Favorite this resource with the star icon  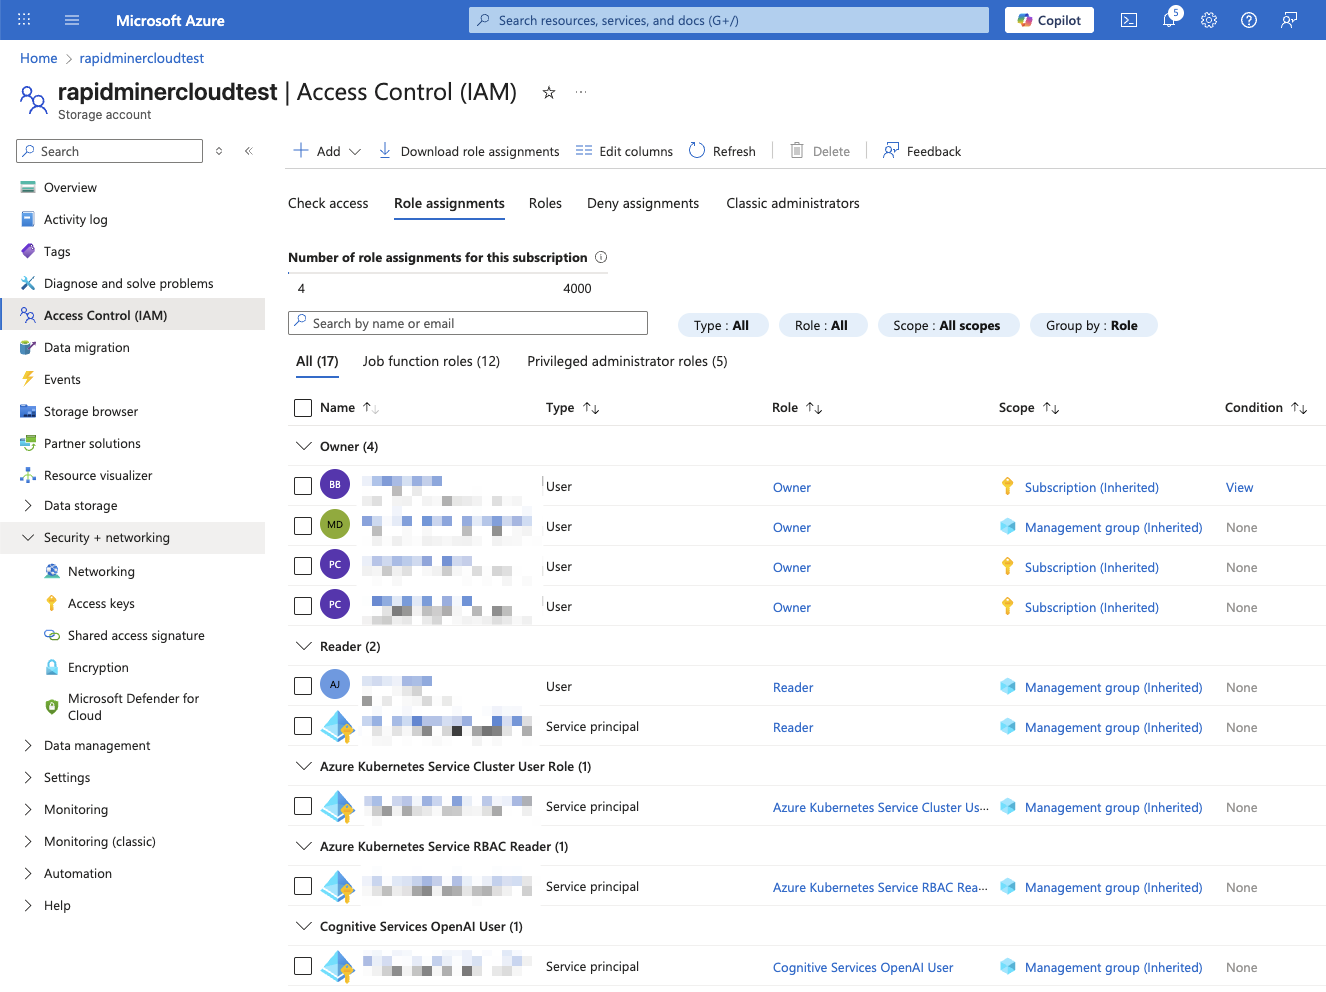tap(549, 93)
